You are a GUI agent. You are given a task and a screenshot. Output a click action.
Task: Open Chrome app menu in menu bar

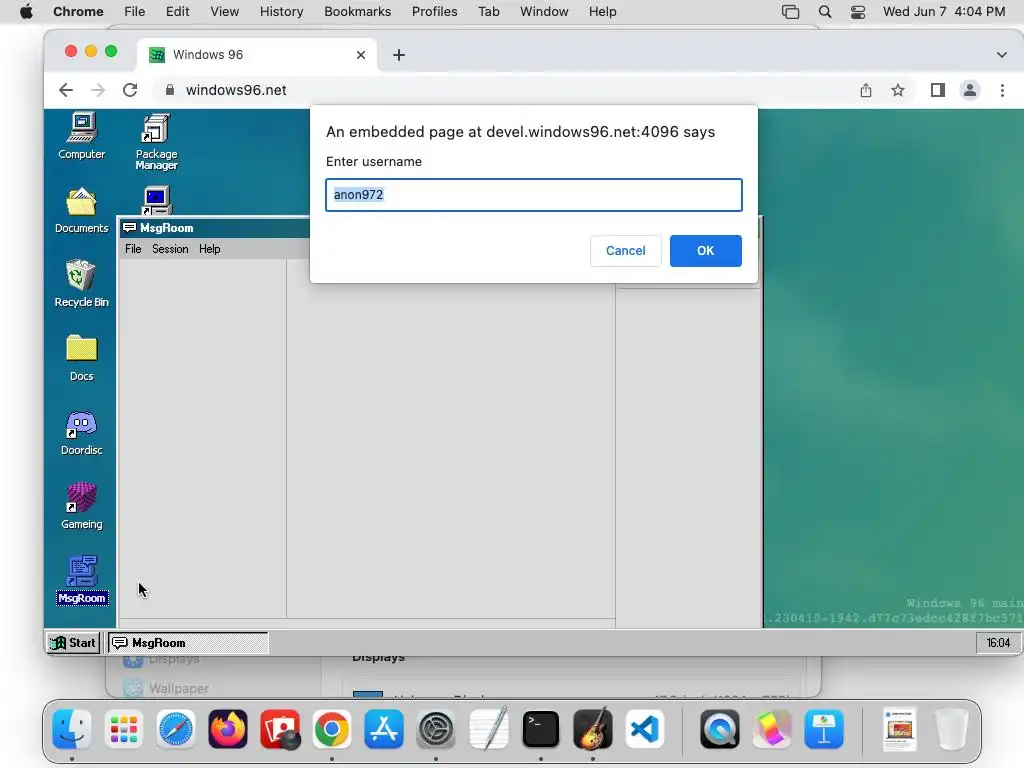pos(78,11)
